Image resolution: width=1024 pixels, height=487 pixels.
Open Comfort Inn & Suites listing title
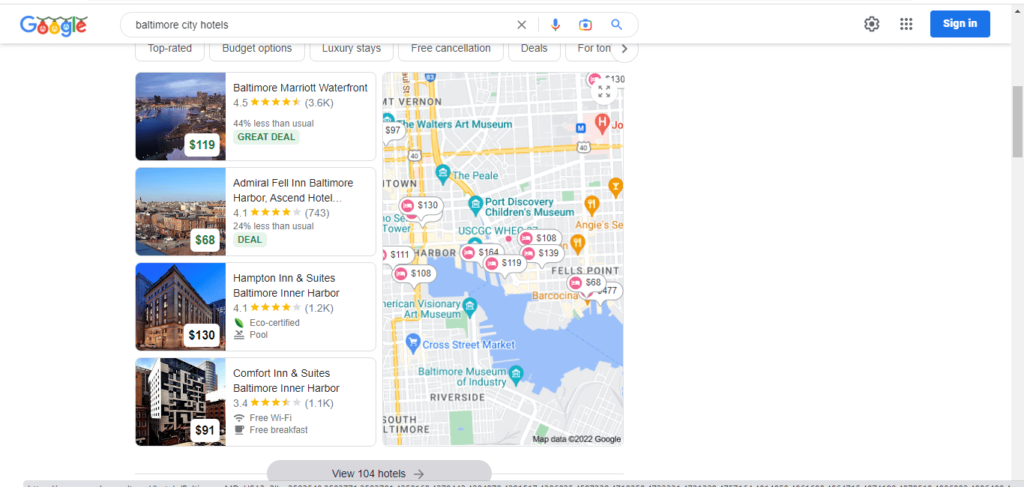click(x=286, y=381)
